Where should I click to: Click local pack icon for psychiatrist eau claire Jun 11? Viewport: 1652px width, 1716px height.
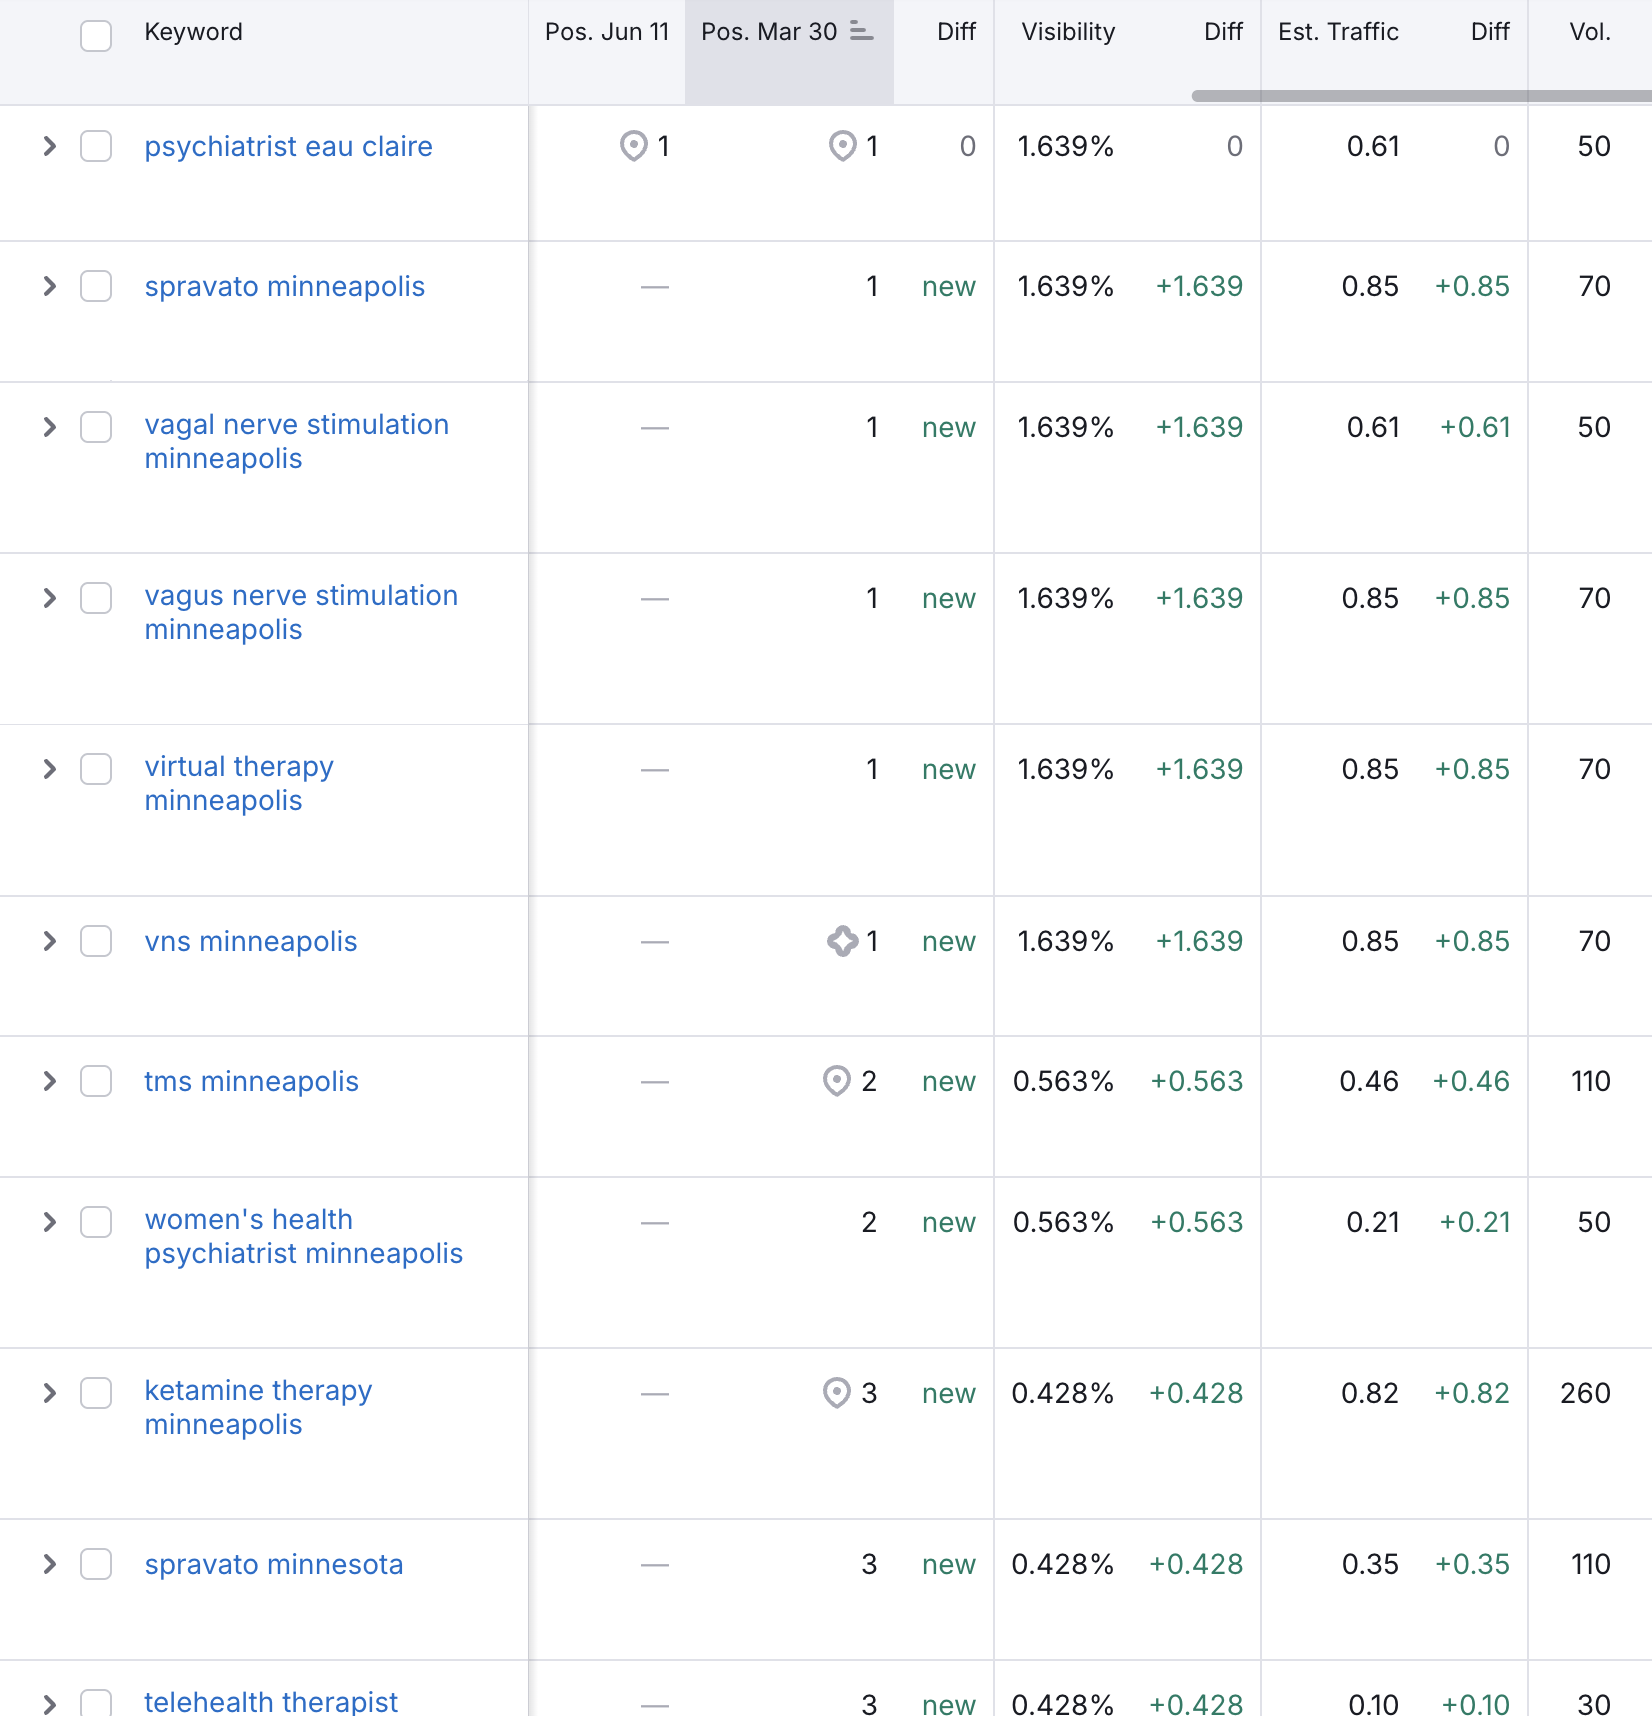coord(633,146)
